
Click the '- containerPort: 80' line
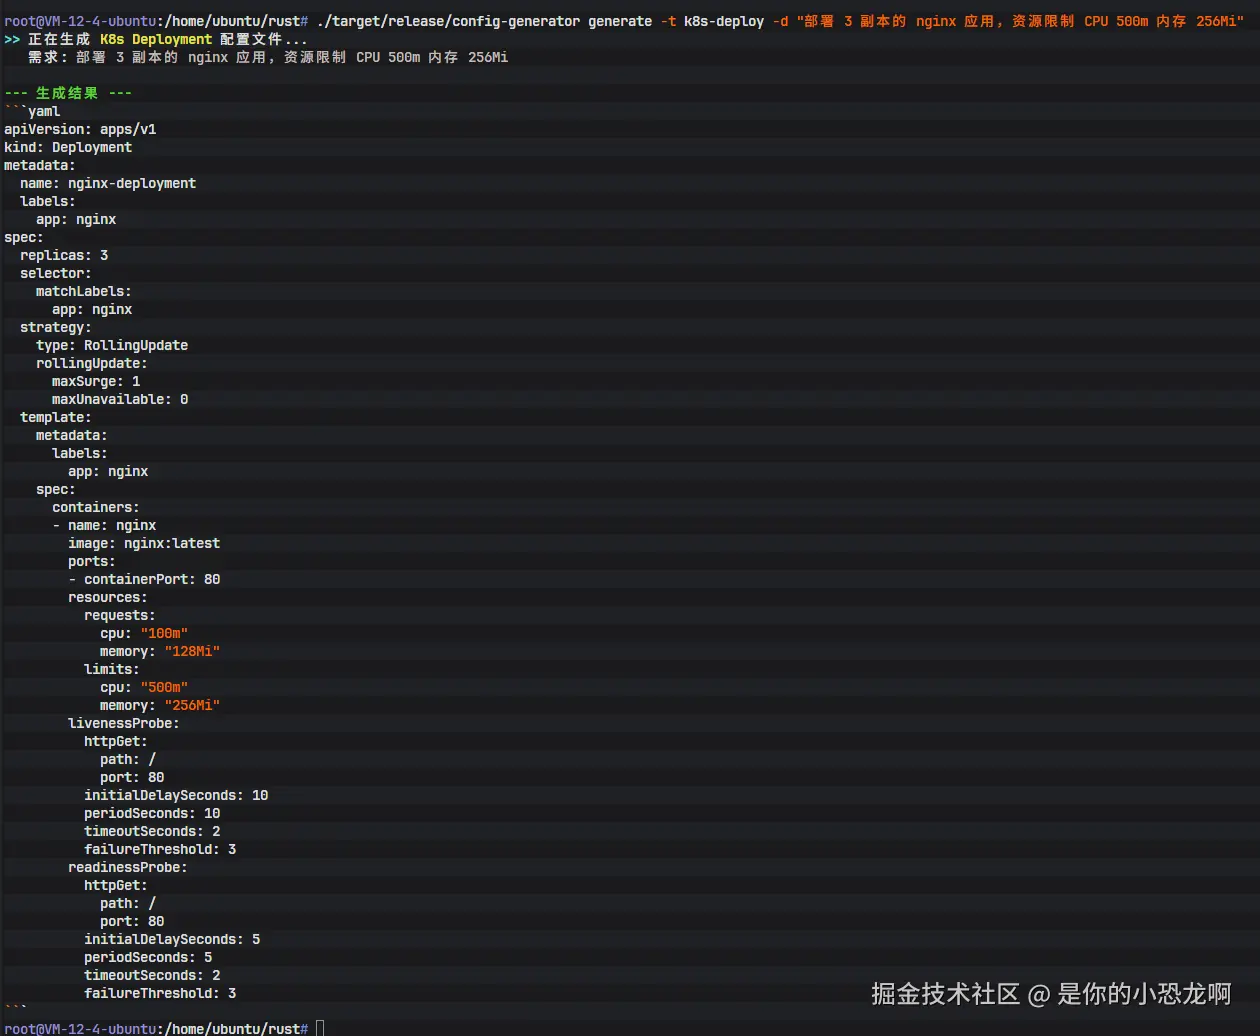click(144, 579)
